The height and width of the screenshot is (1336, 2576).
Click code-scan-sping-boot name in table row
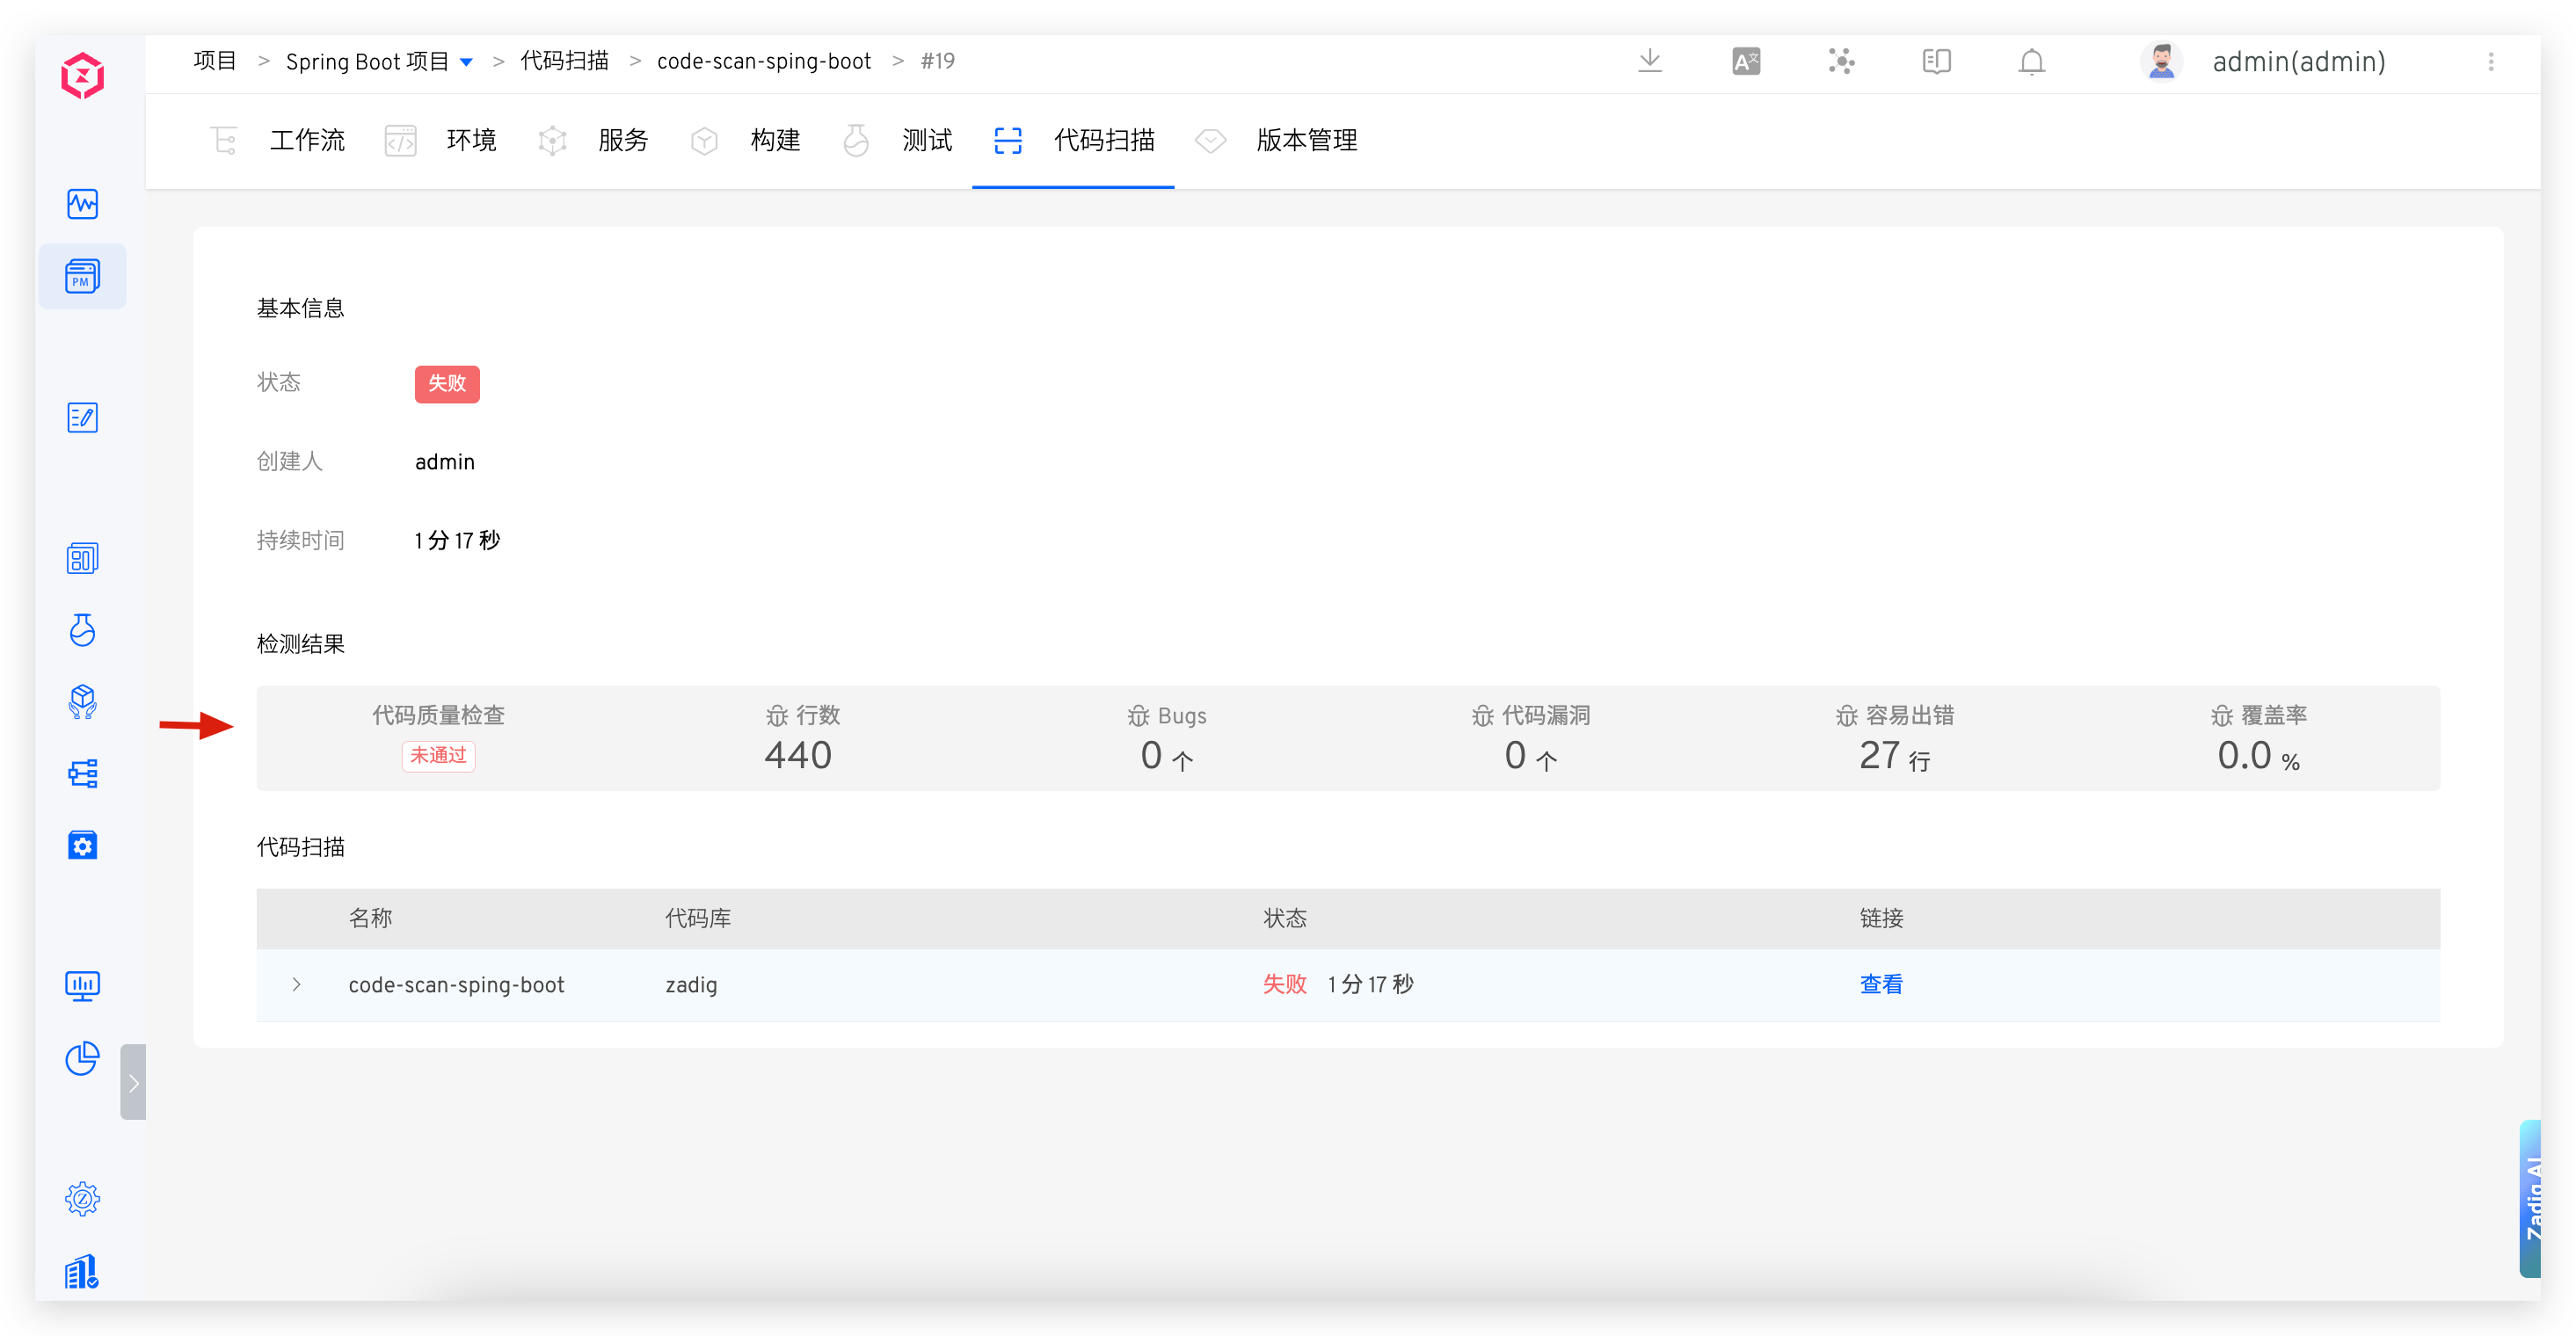pyautogui.click(x=456, y=985)
